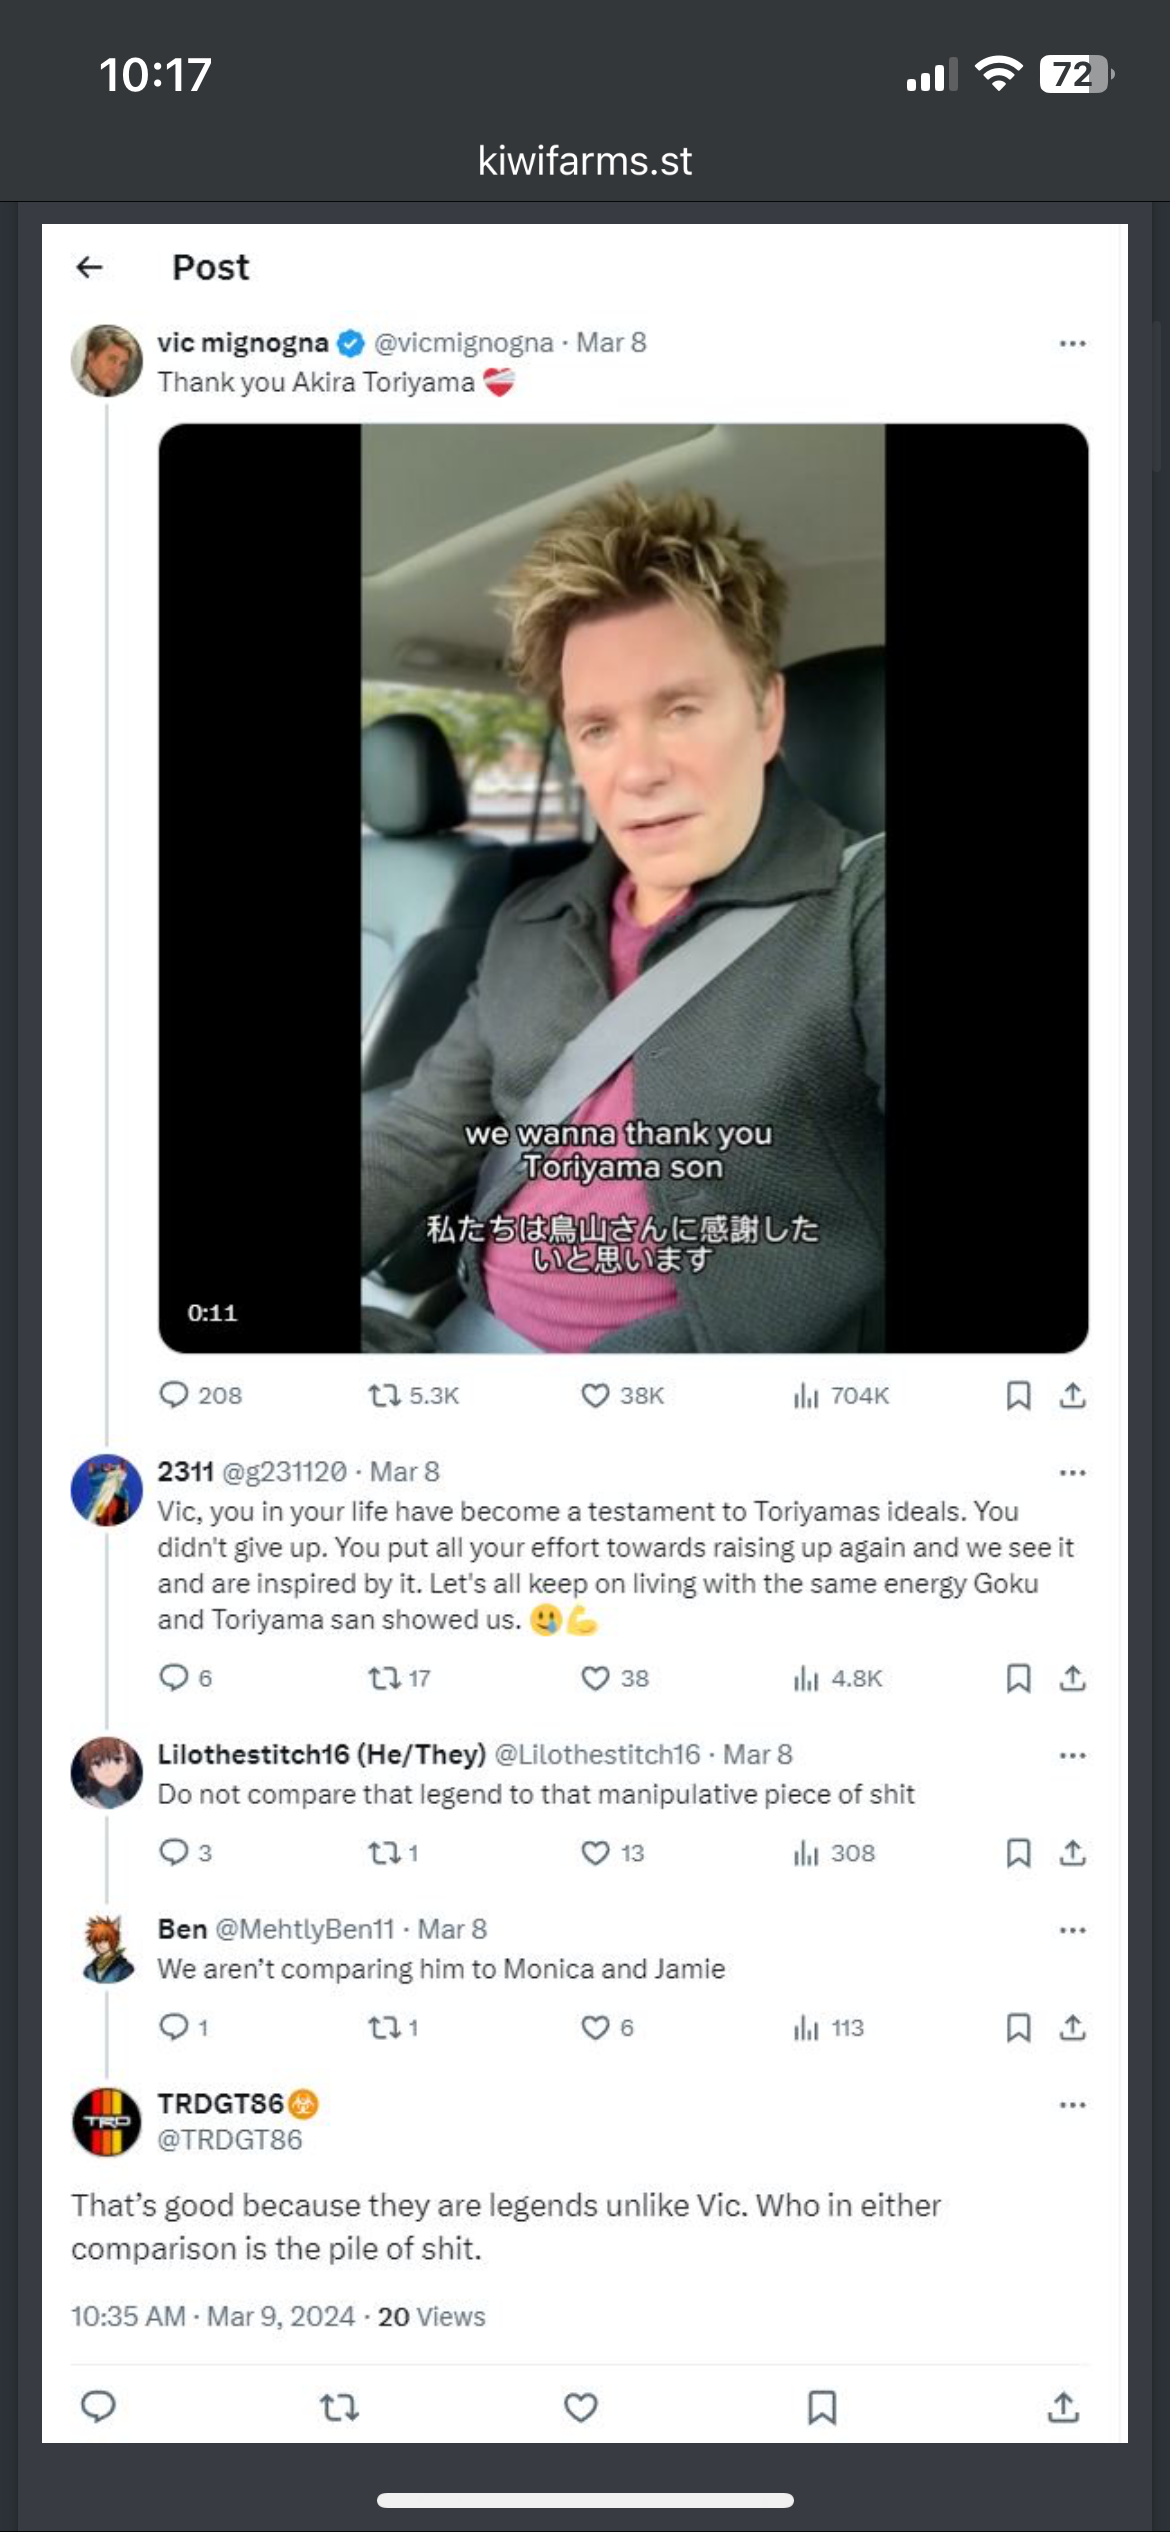Repost the post with 5.3K reposts
The width and height of the screenshot is (1170, 2532).
384,1395
